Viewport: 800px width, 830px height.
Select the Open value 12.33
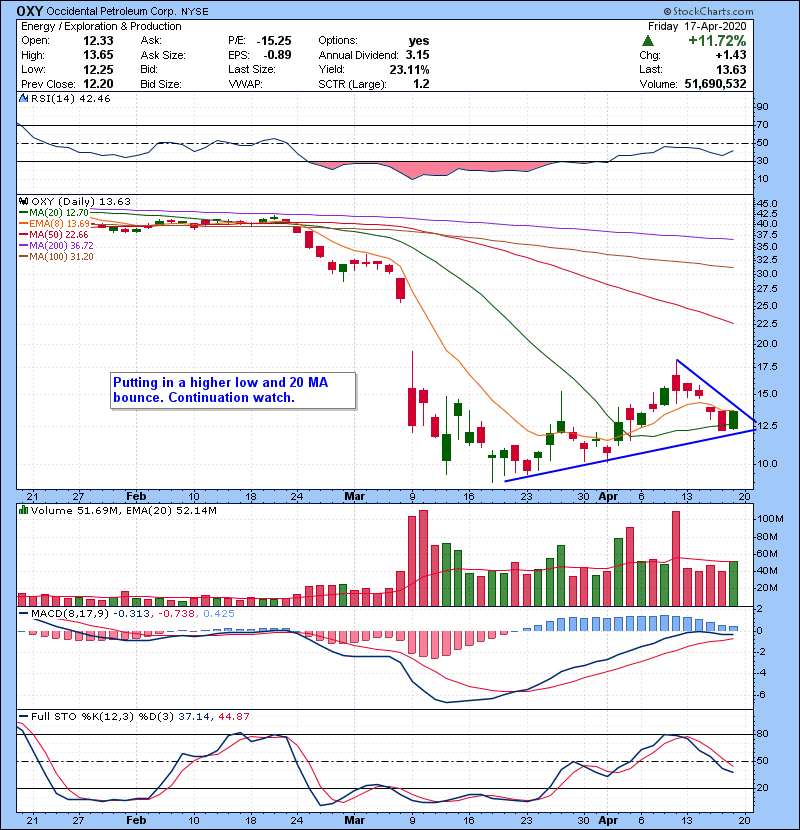tap(98, 41)
